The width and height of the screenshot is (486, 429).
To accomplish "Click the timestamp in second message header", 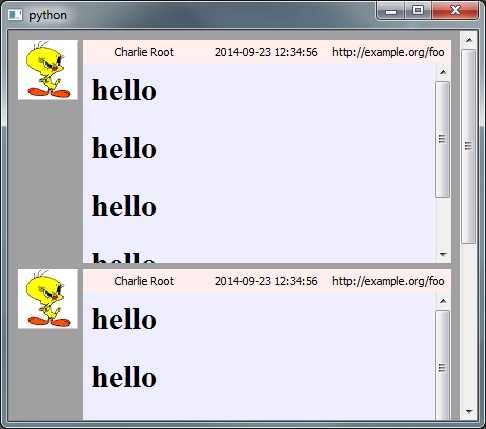I will point(266,281).
